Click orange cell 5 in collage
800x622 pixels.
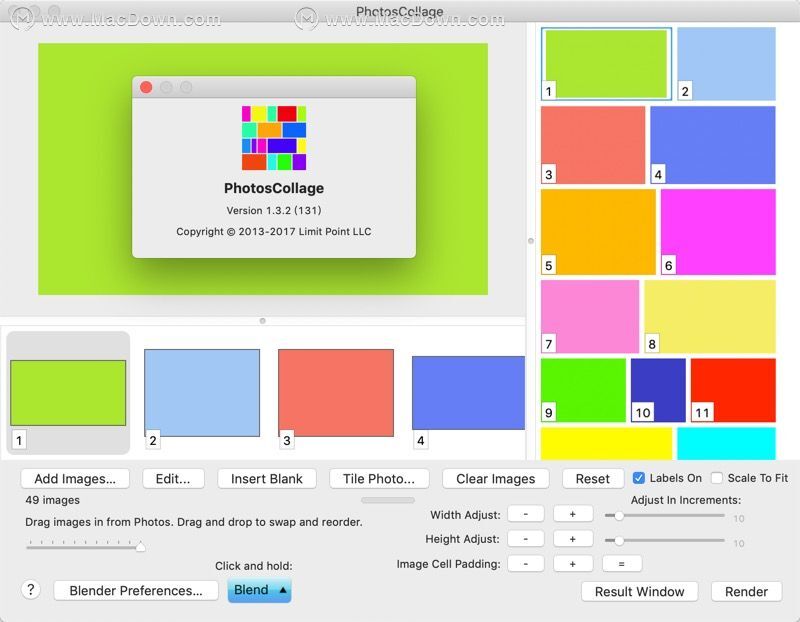point(598,232)
